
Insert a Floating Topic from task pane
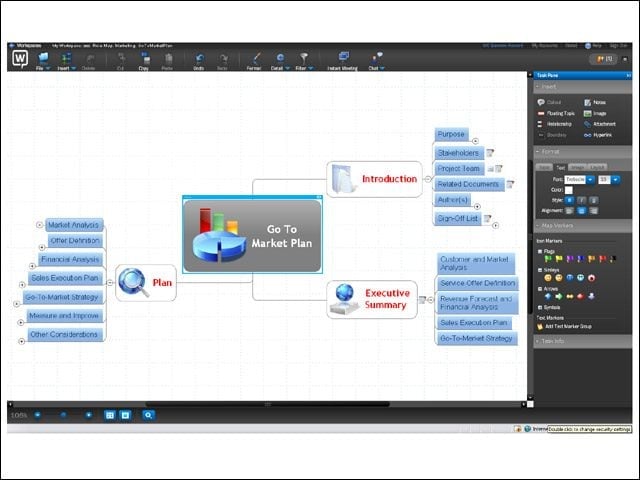(556, 113)
